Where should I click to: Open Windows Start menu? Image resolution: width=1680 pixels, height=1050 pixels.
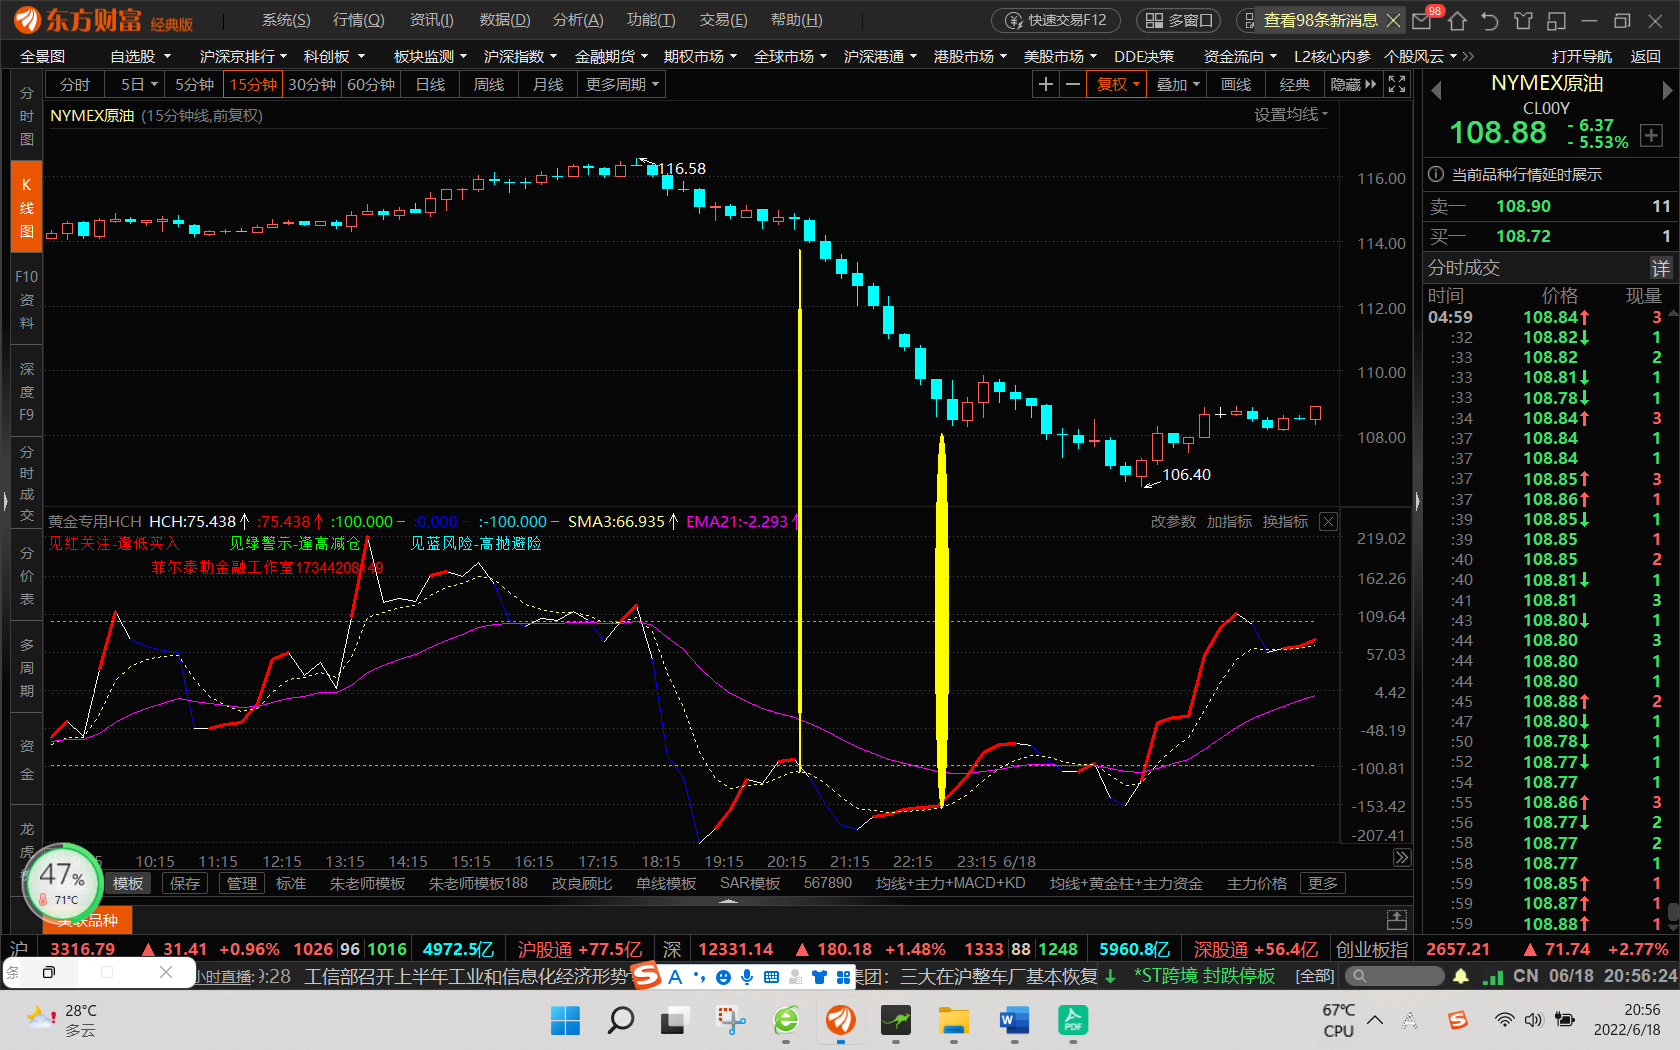click(566, 1020)
